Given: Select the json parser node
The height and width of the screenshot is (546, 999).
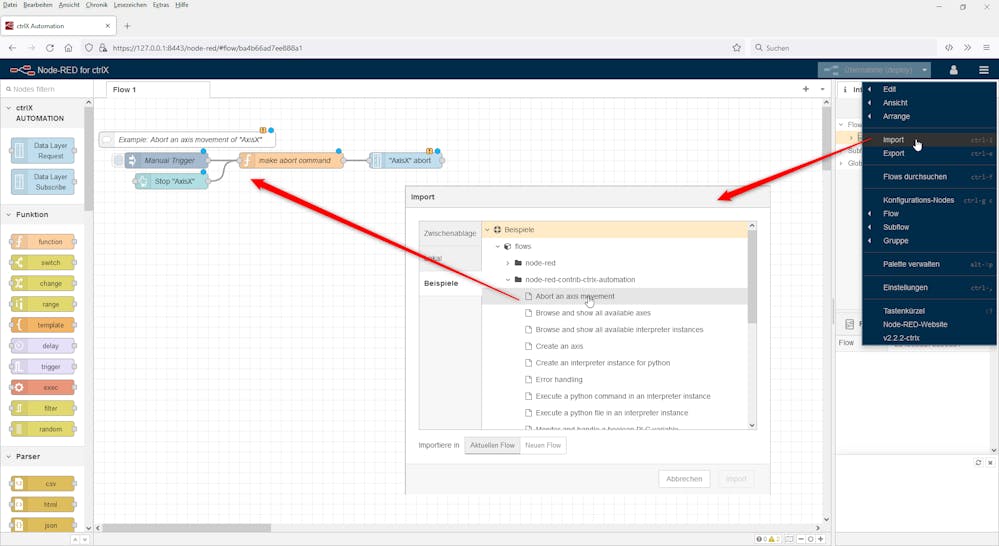Looking at the screenshot, I should 43,526.
